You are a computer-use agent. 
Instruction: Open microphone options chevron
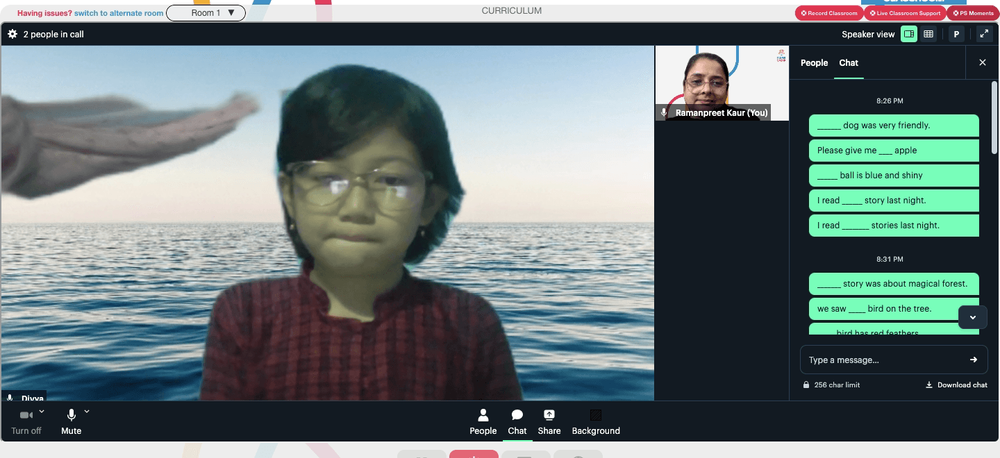(87, 411)
